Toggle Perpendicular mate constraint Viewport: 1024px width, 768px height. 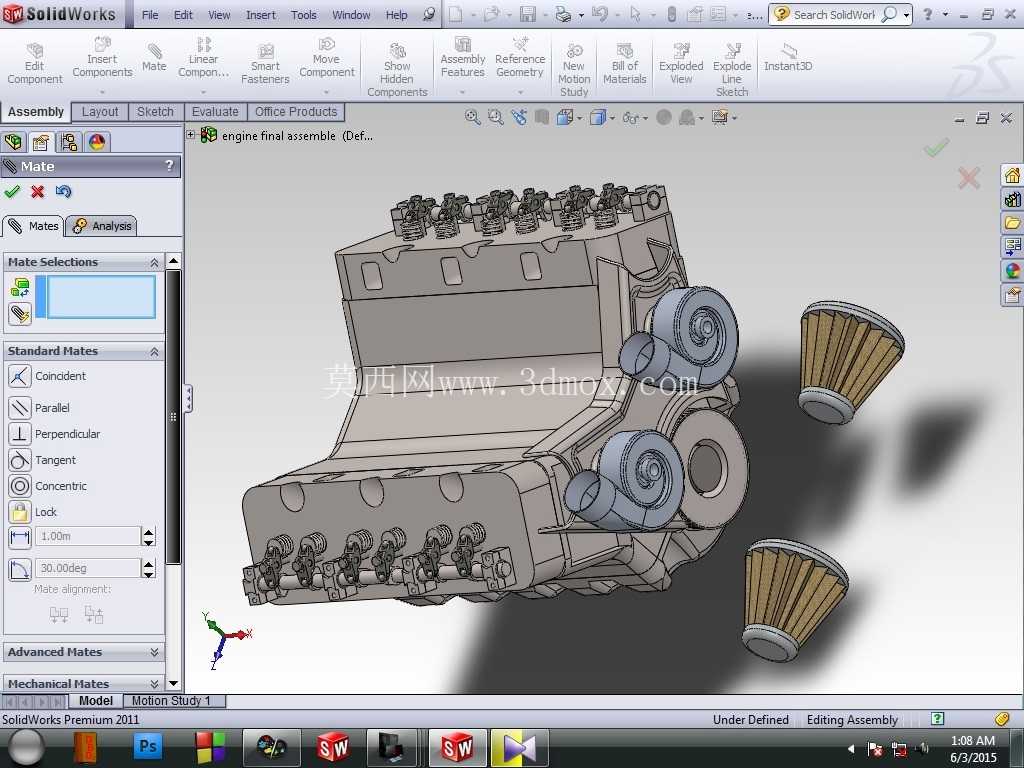20,434
